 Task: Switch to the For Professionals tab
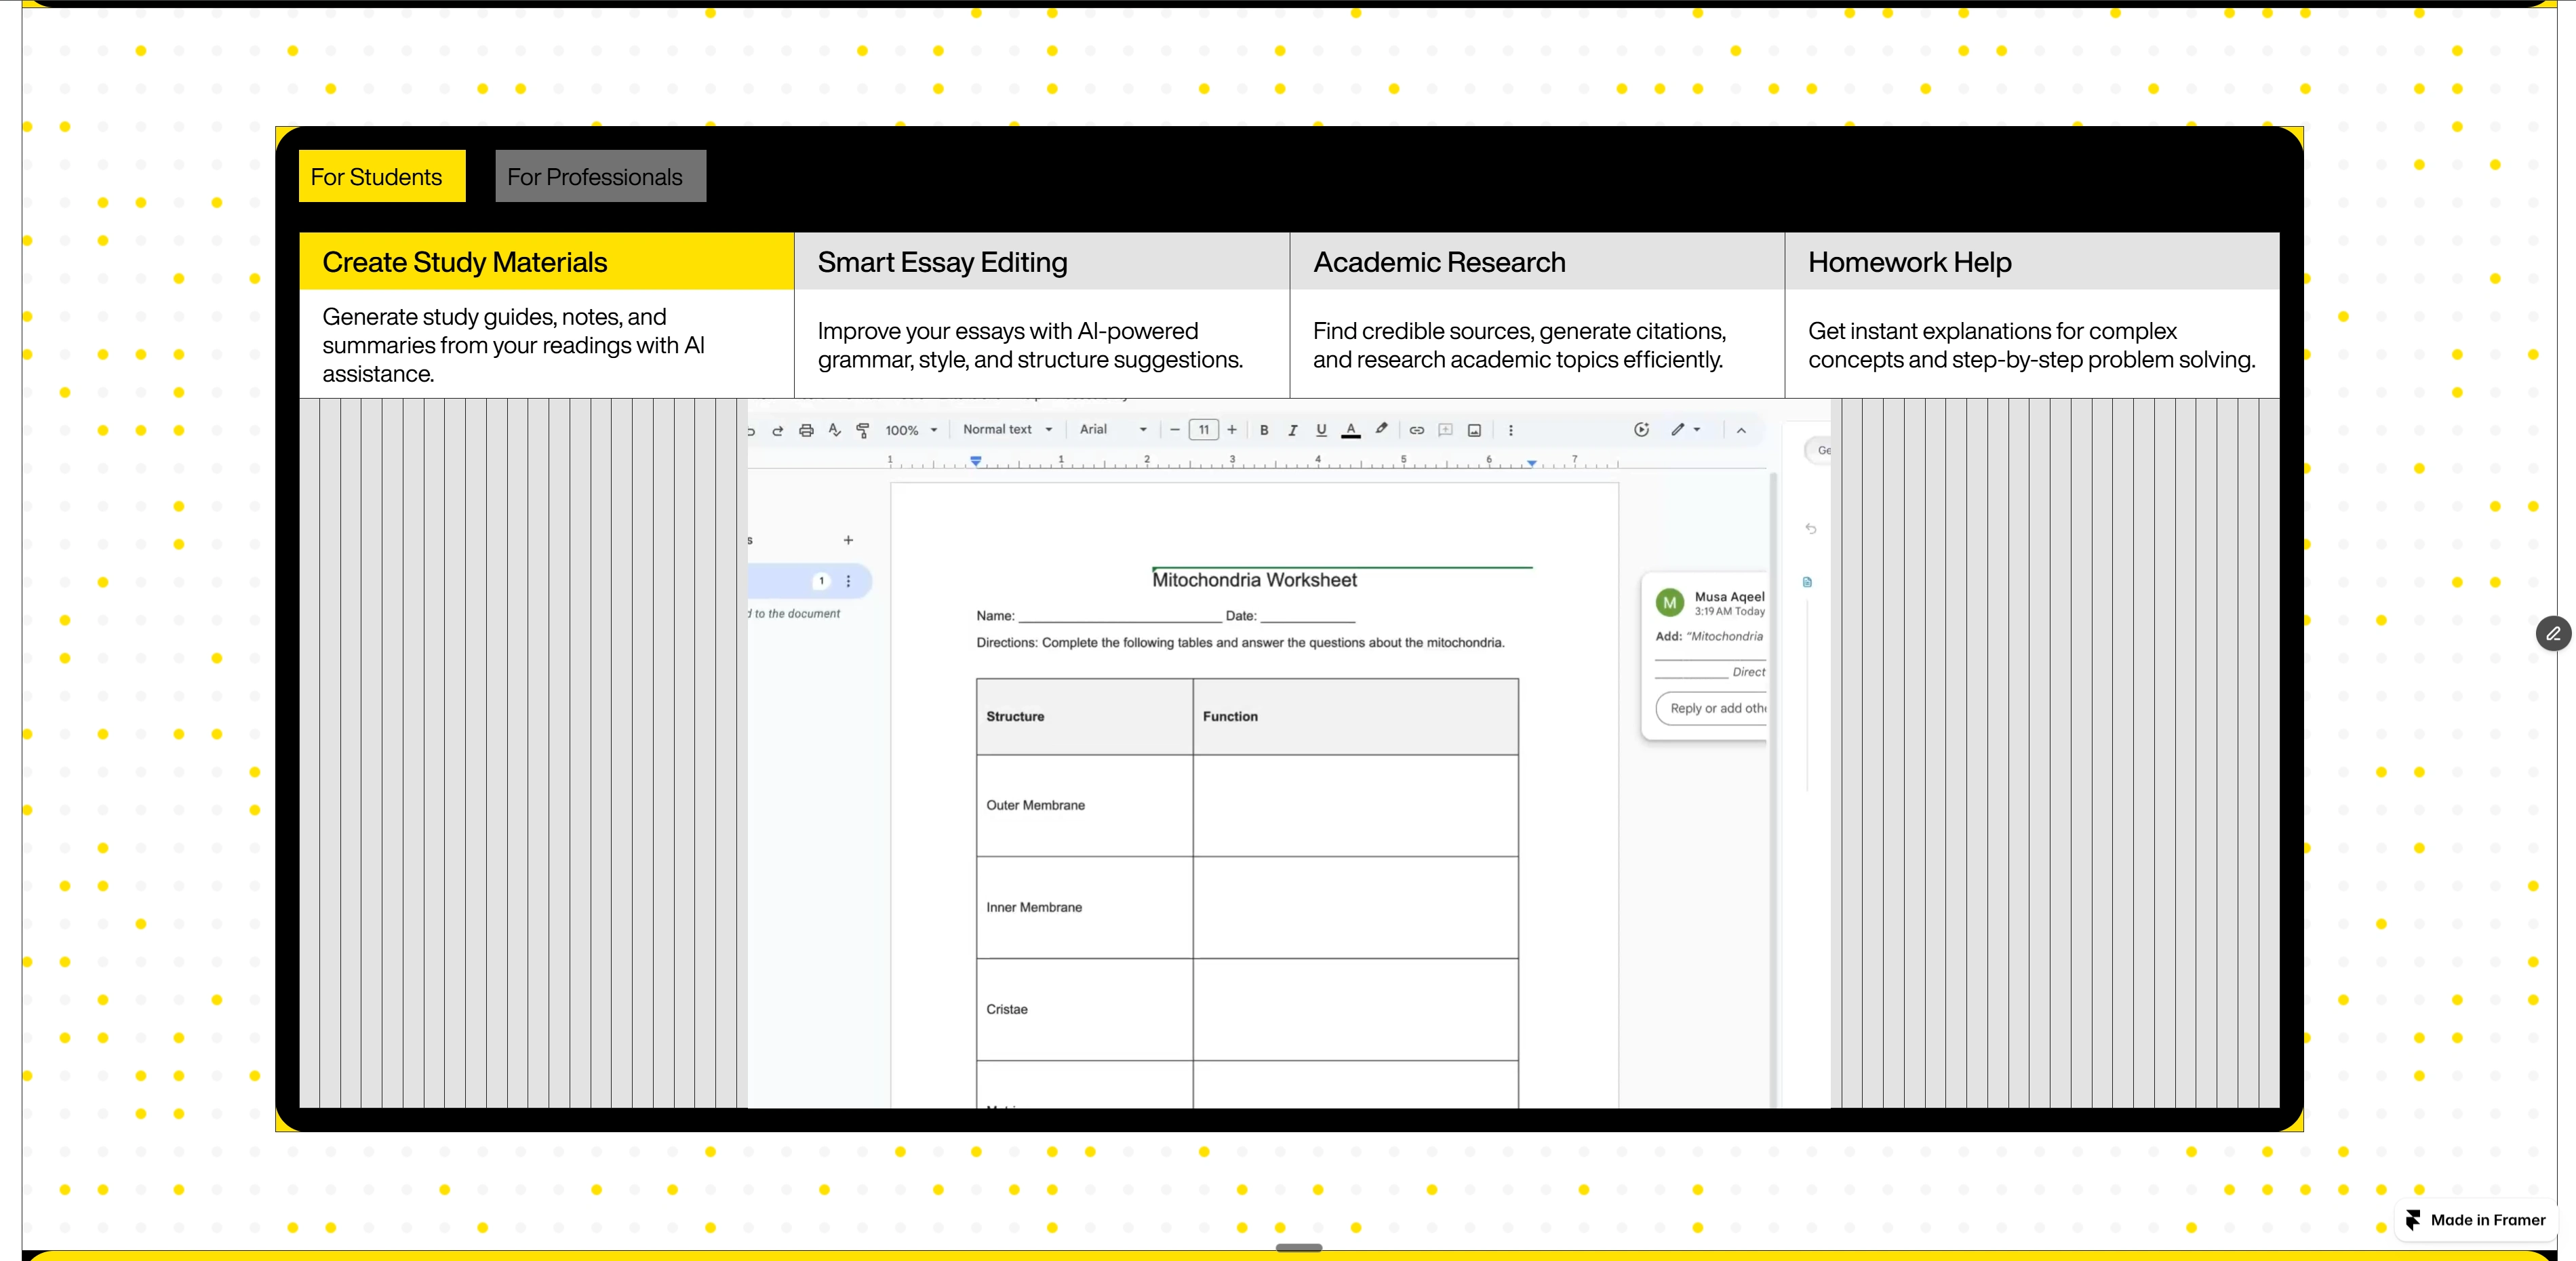600,176
